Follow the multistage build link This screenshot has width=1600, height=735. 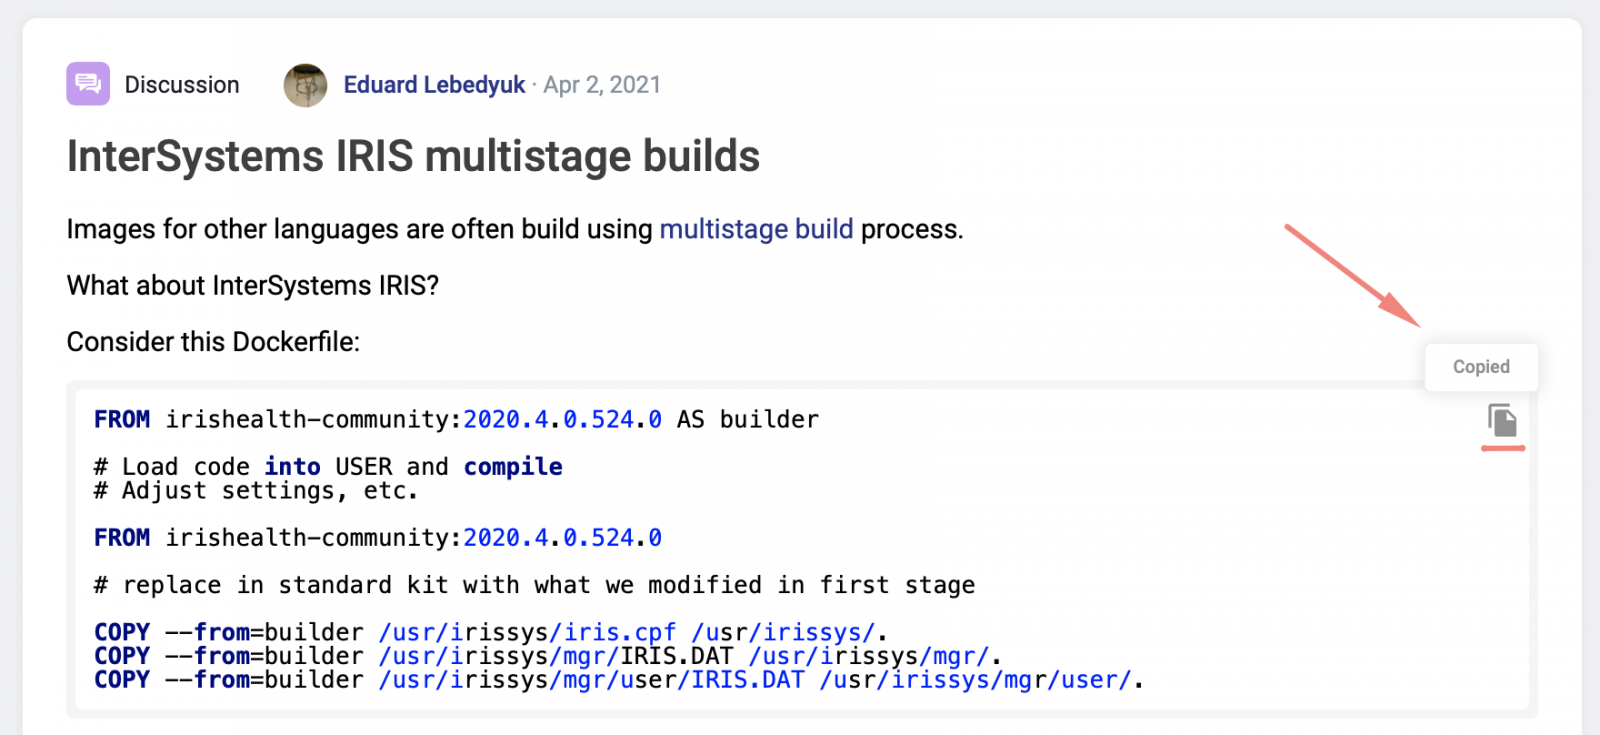[756, 229]
